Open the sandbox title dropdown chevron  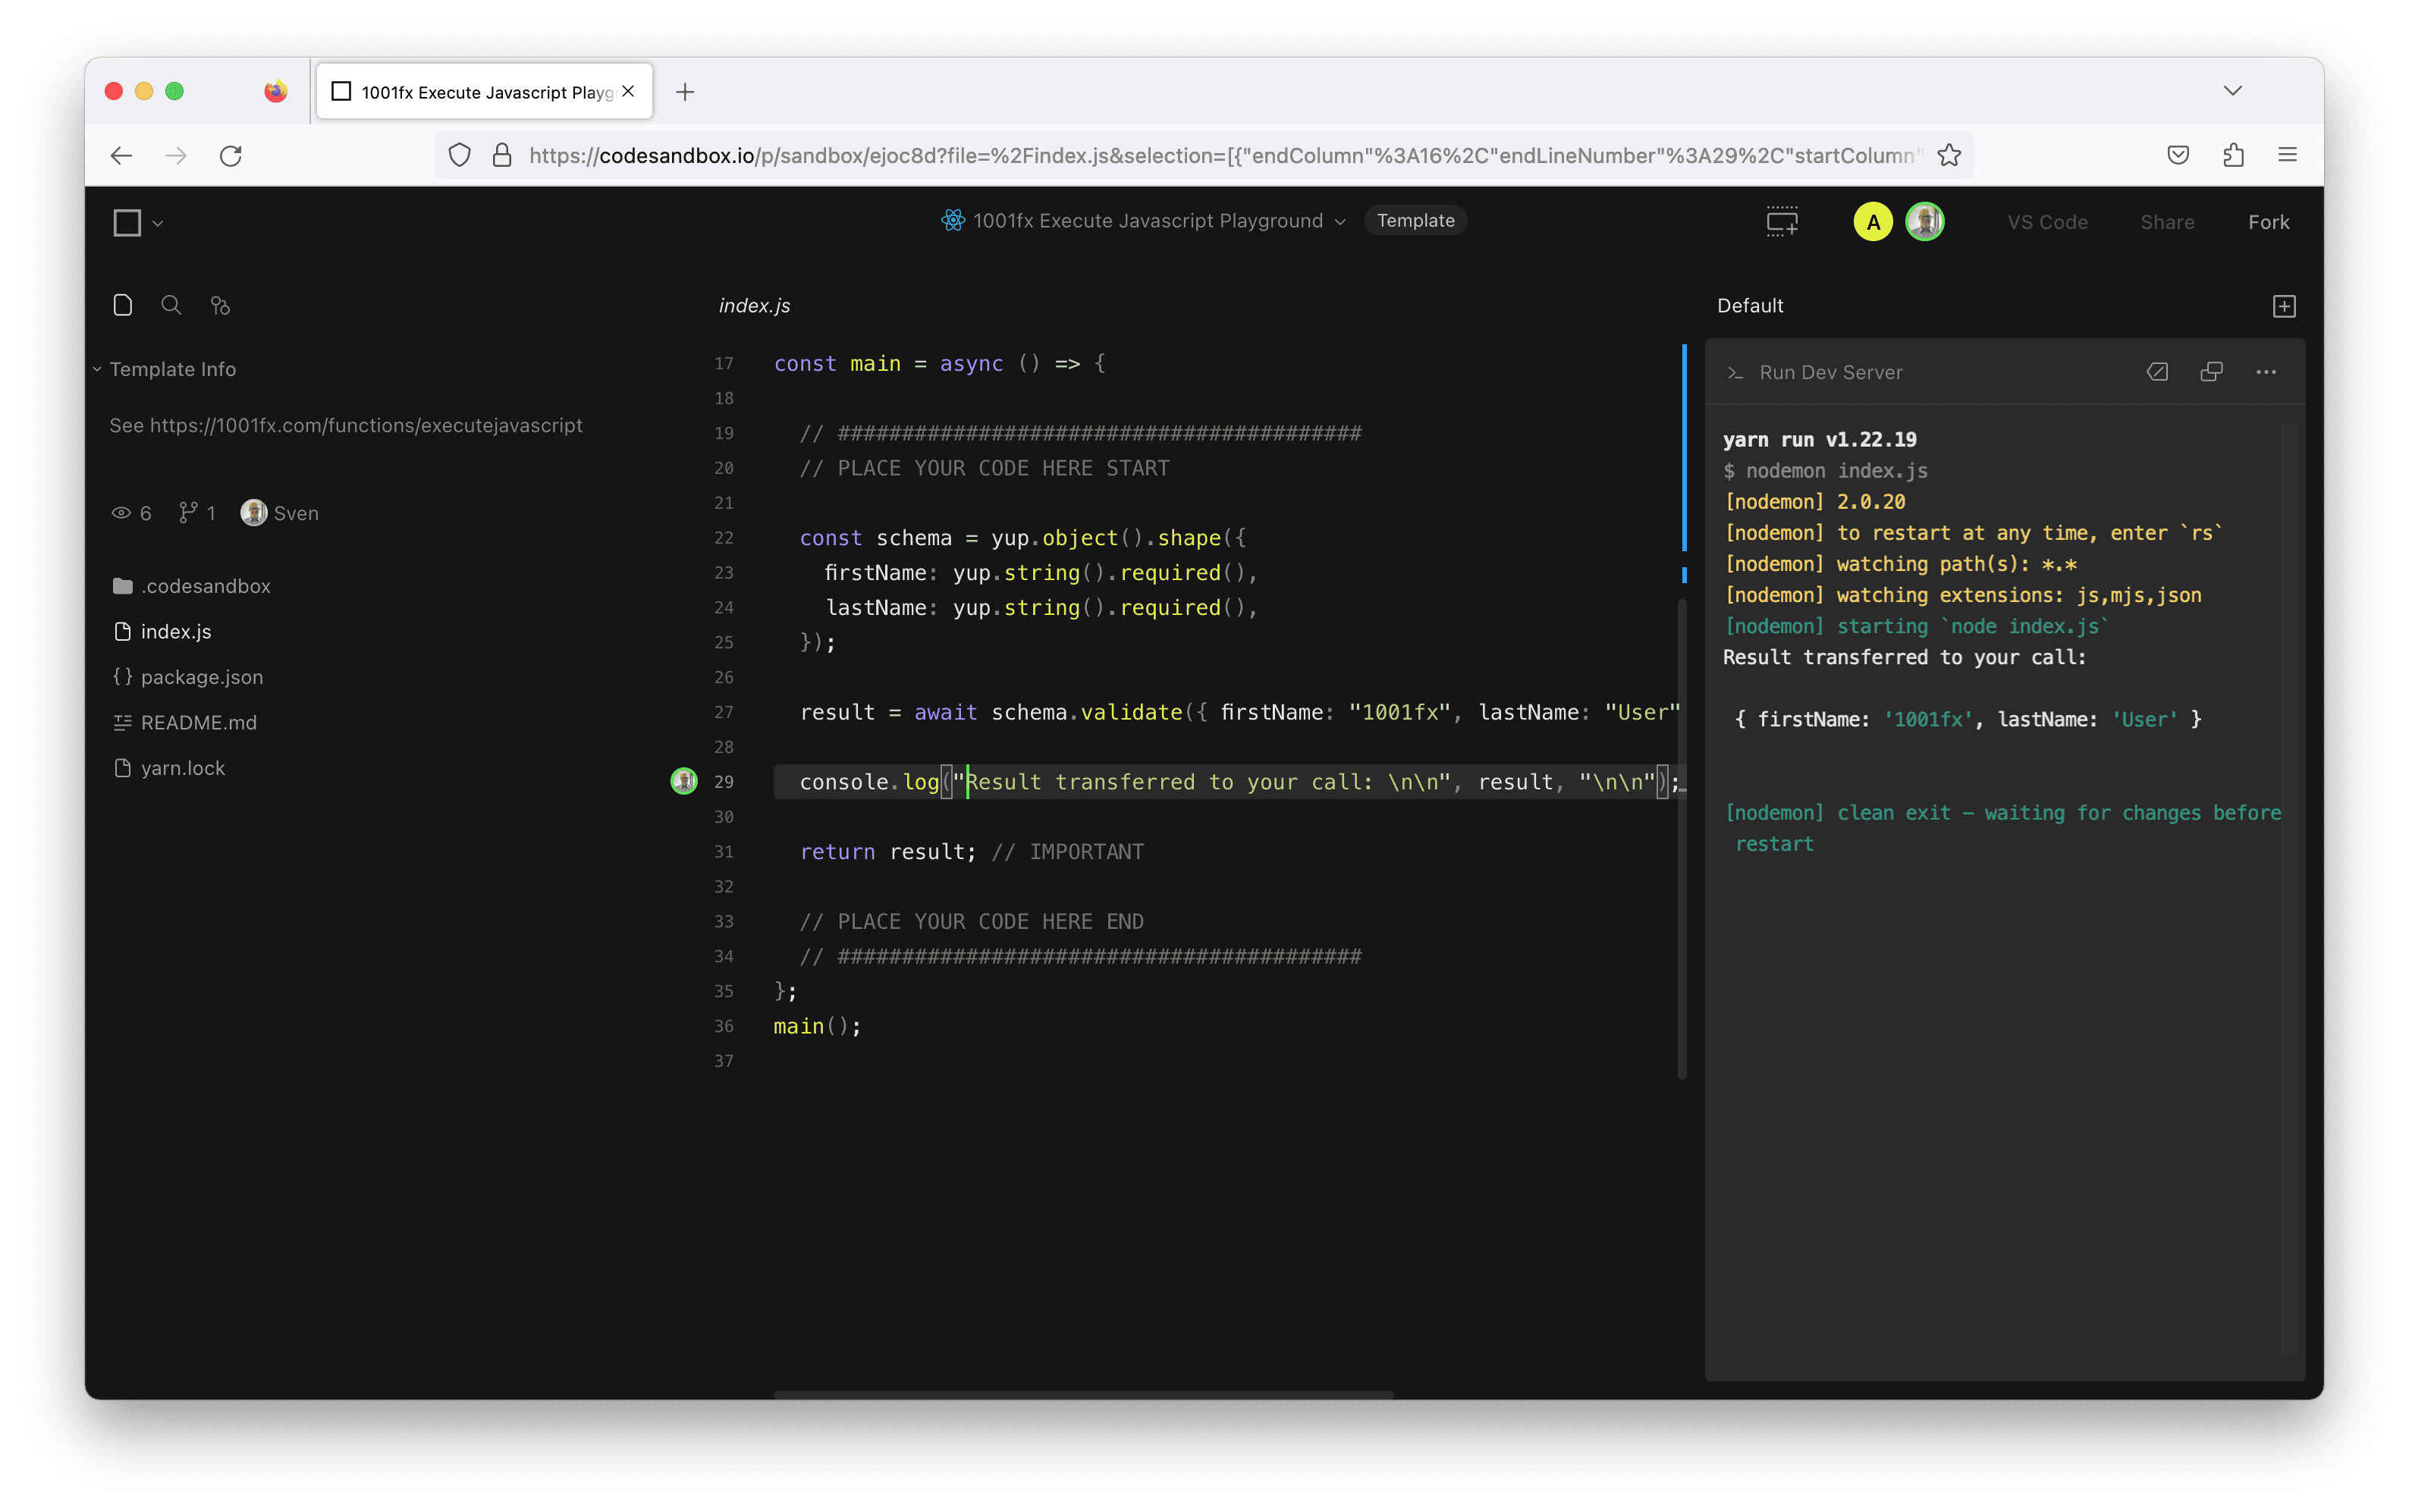point(1340,222)
